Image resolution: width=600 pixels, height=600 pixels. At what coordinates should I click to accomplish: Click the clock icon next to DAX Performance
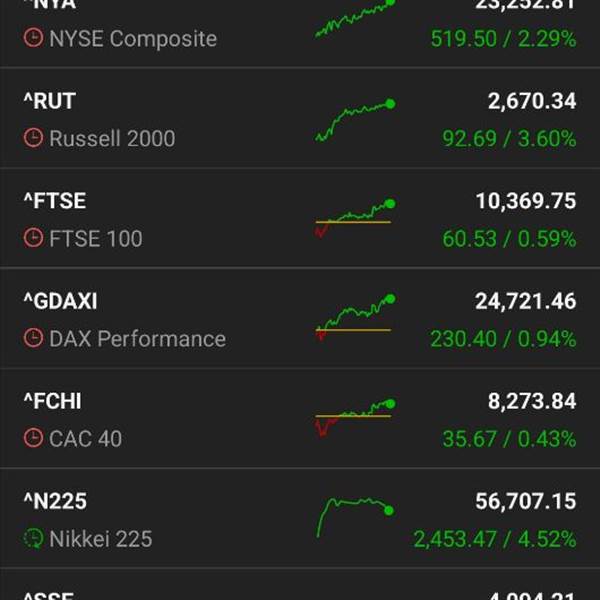coord(34,339)
